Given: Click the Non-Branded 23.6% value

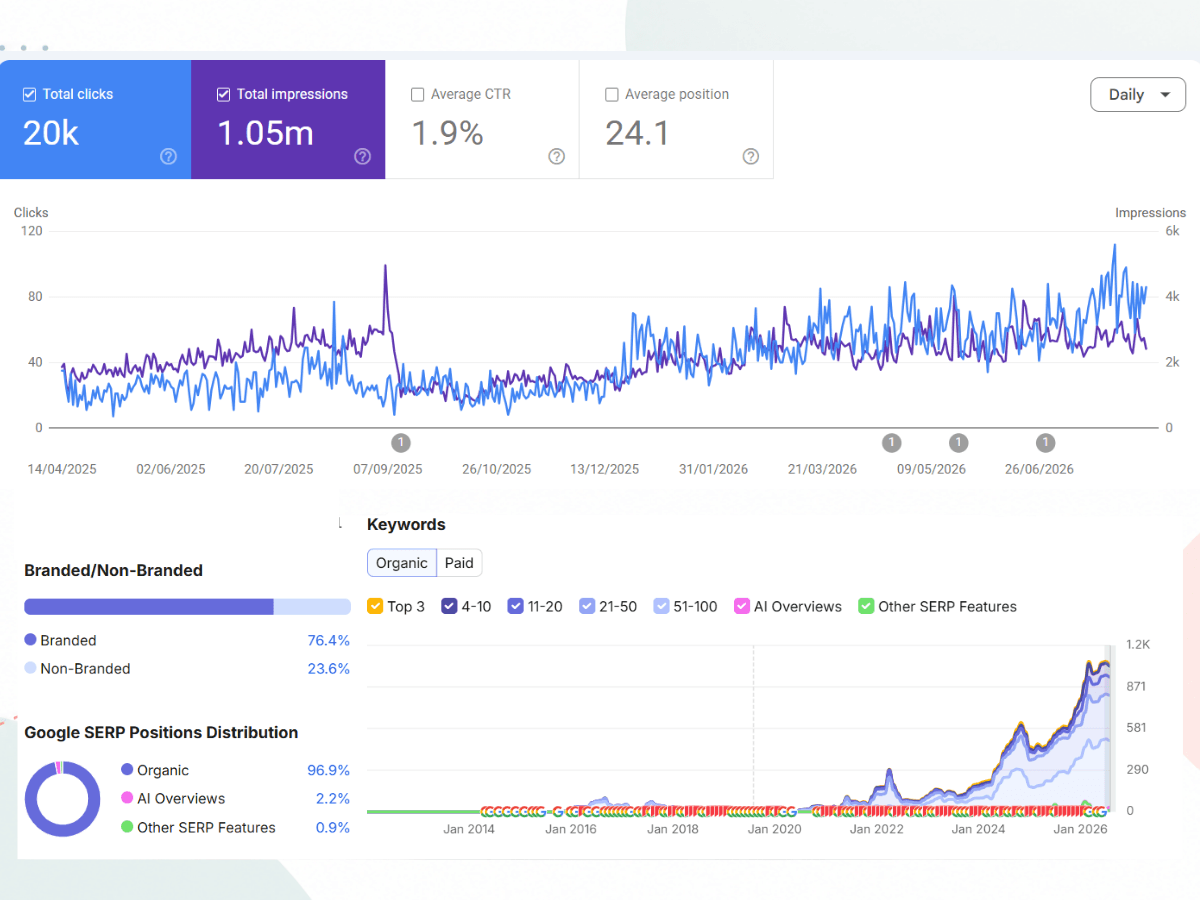Looking at the screenshot, I should [328, 668].
